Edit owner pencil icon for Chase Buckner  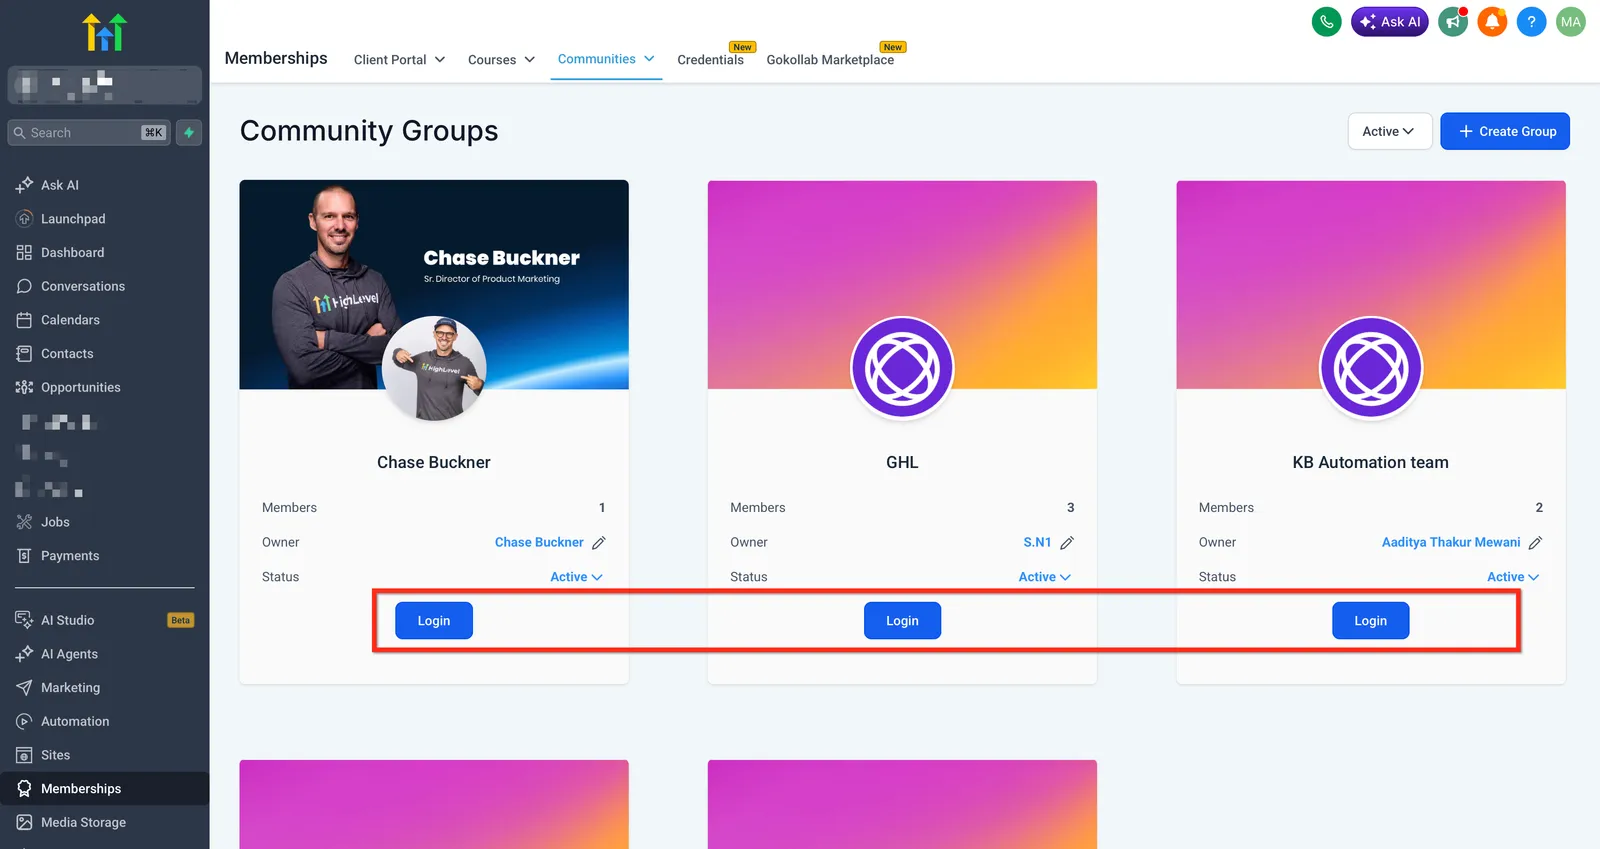pos(599,543)
